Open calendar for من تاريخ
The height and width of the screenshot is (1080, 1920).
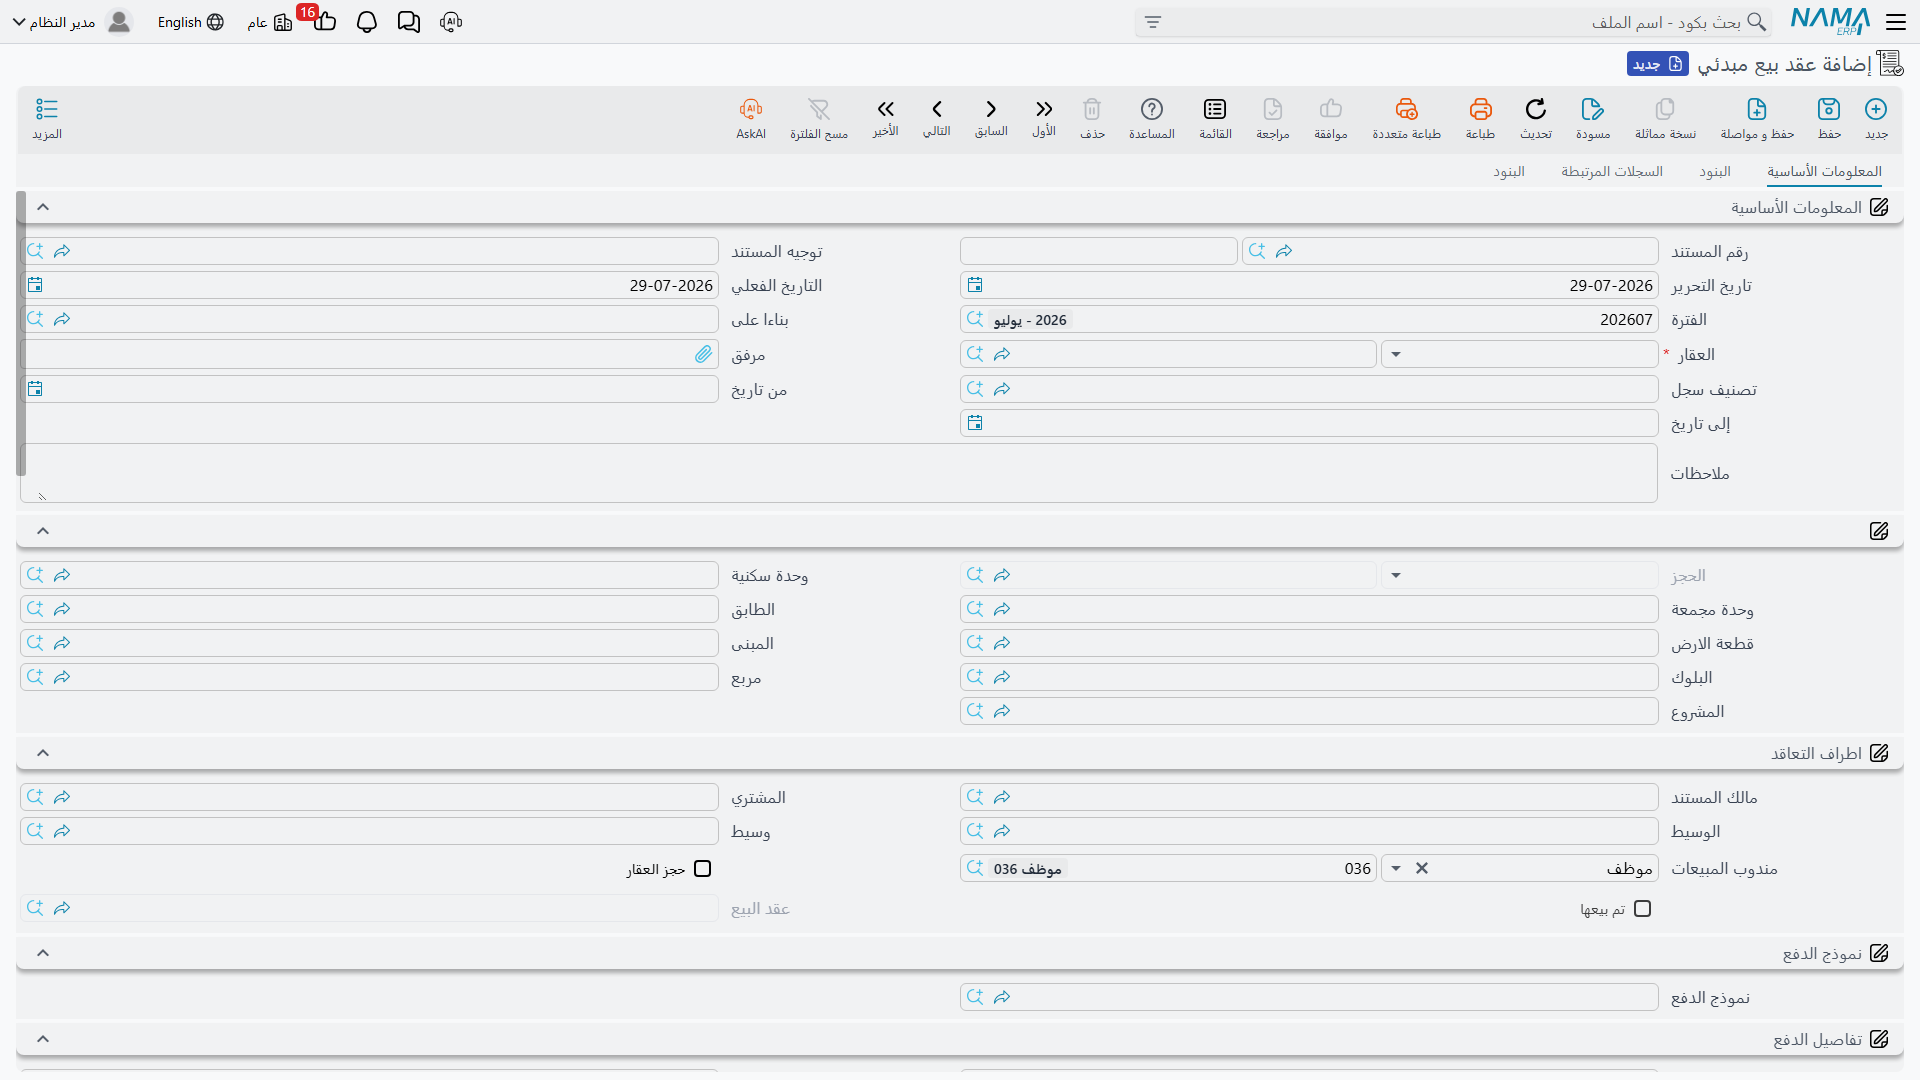coord(35,388)
